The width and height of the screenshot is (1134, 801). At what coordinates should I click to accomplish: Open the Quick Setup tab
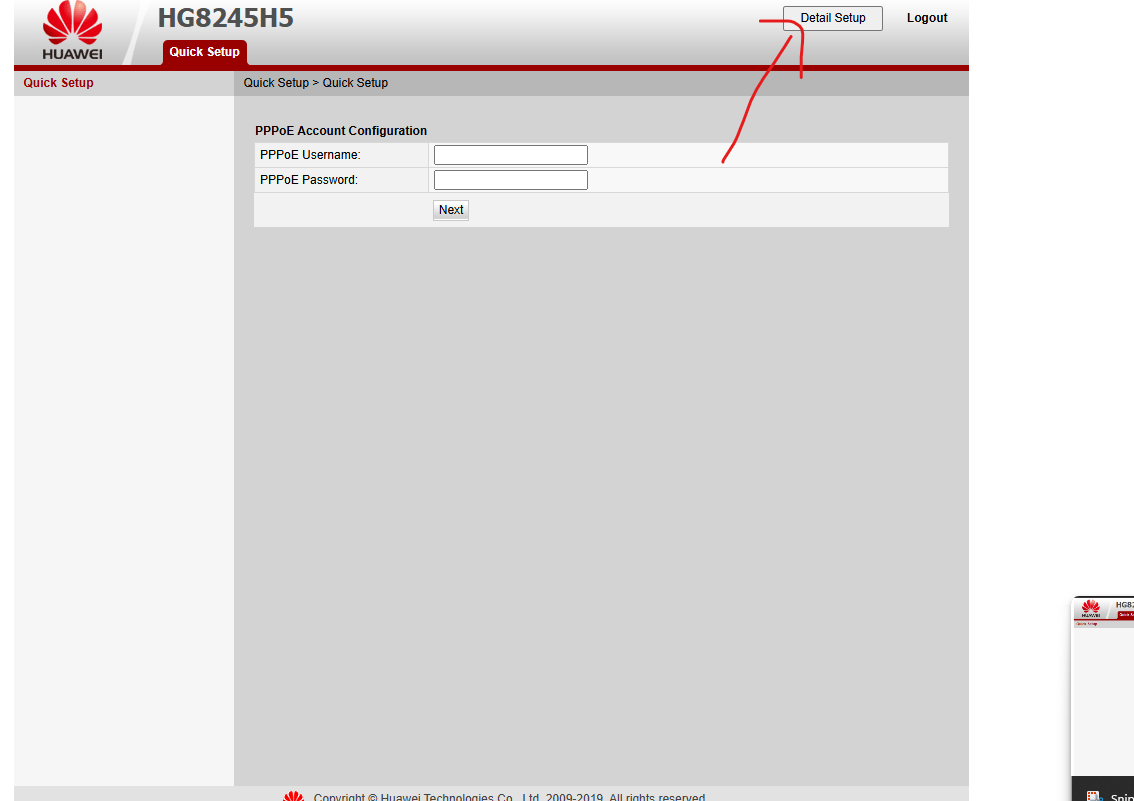pyautogui.click(x=205, y=52)
